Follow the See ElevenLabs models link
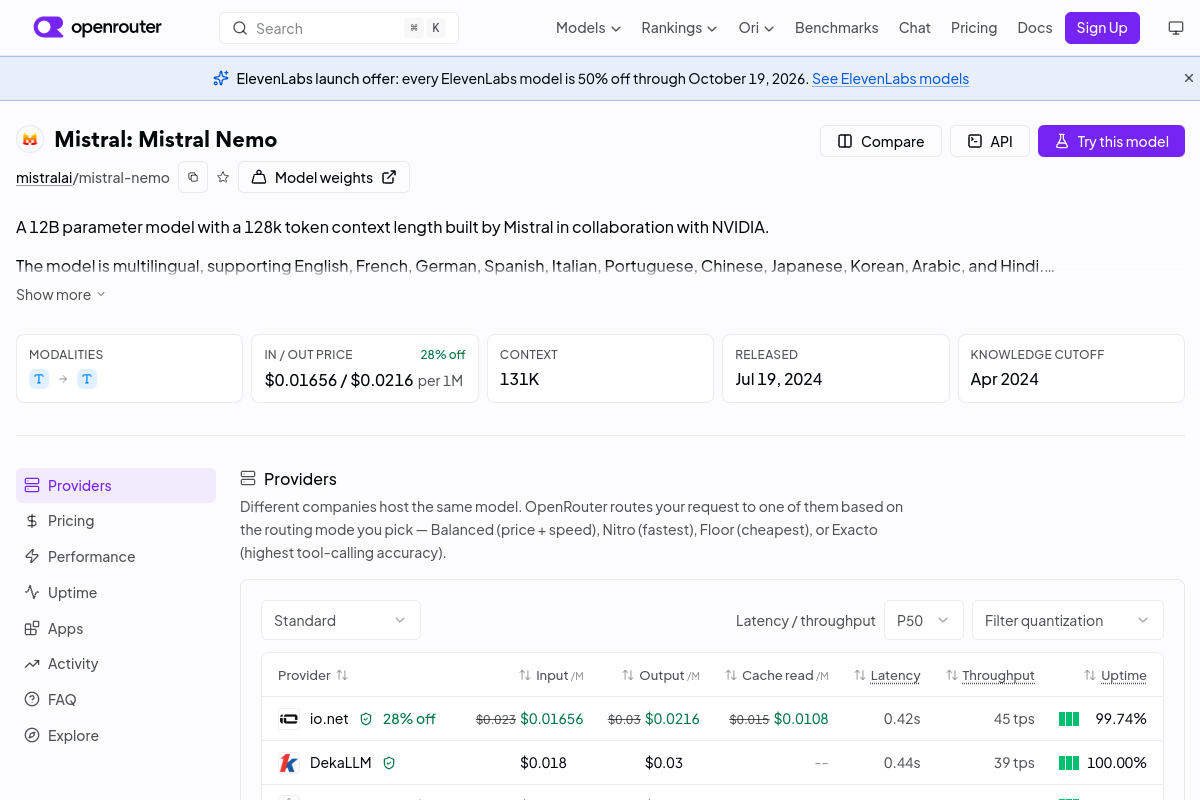 (890, 79)
